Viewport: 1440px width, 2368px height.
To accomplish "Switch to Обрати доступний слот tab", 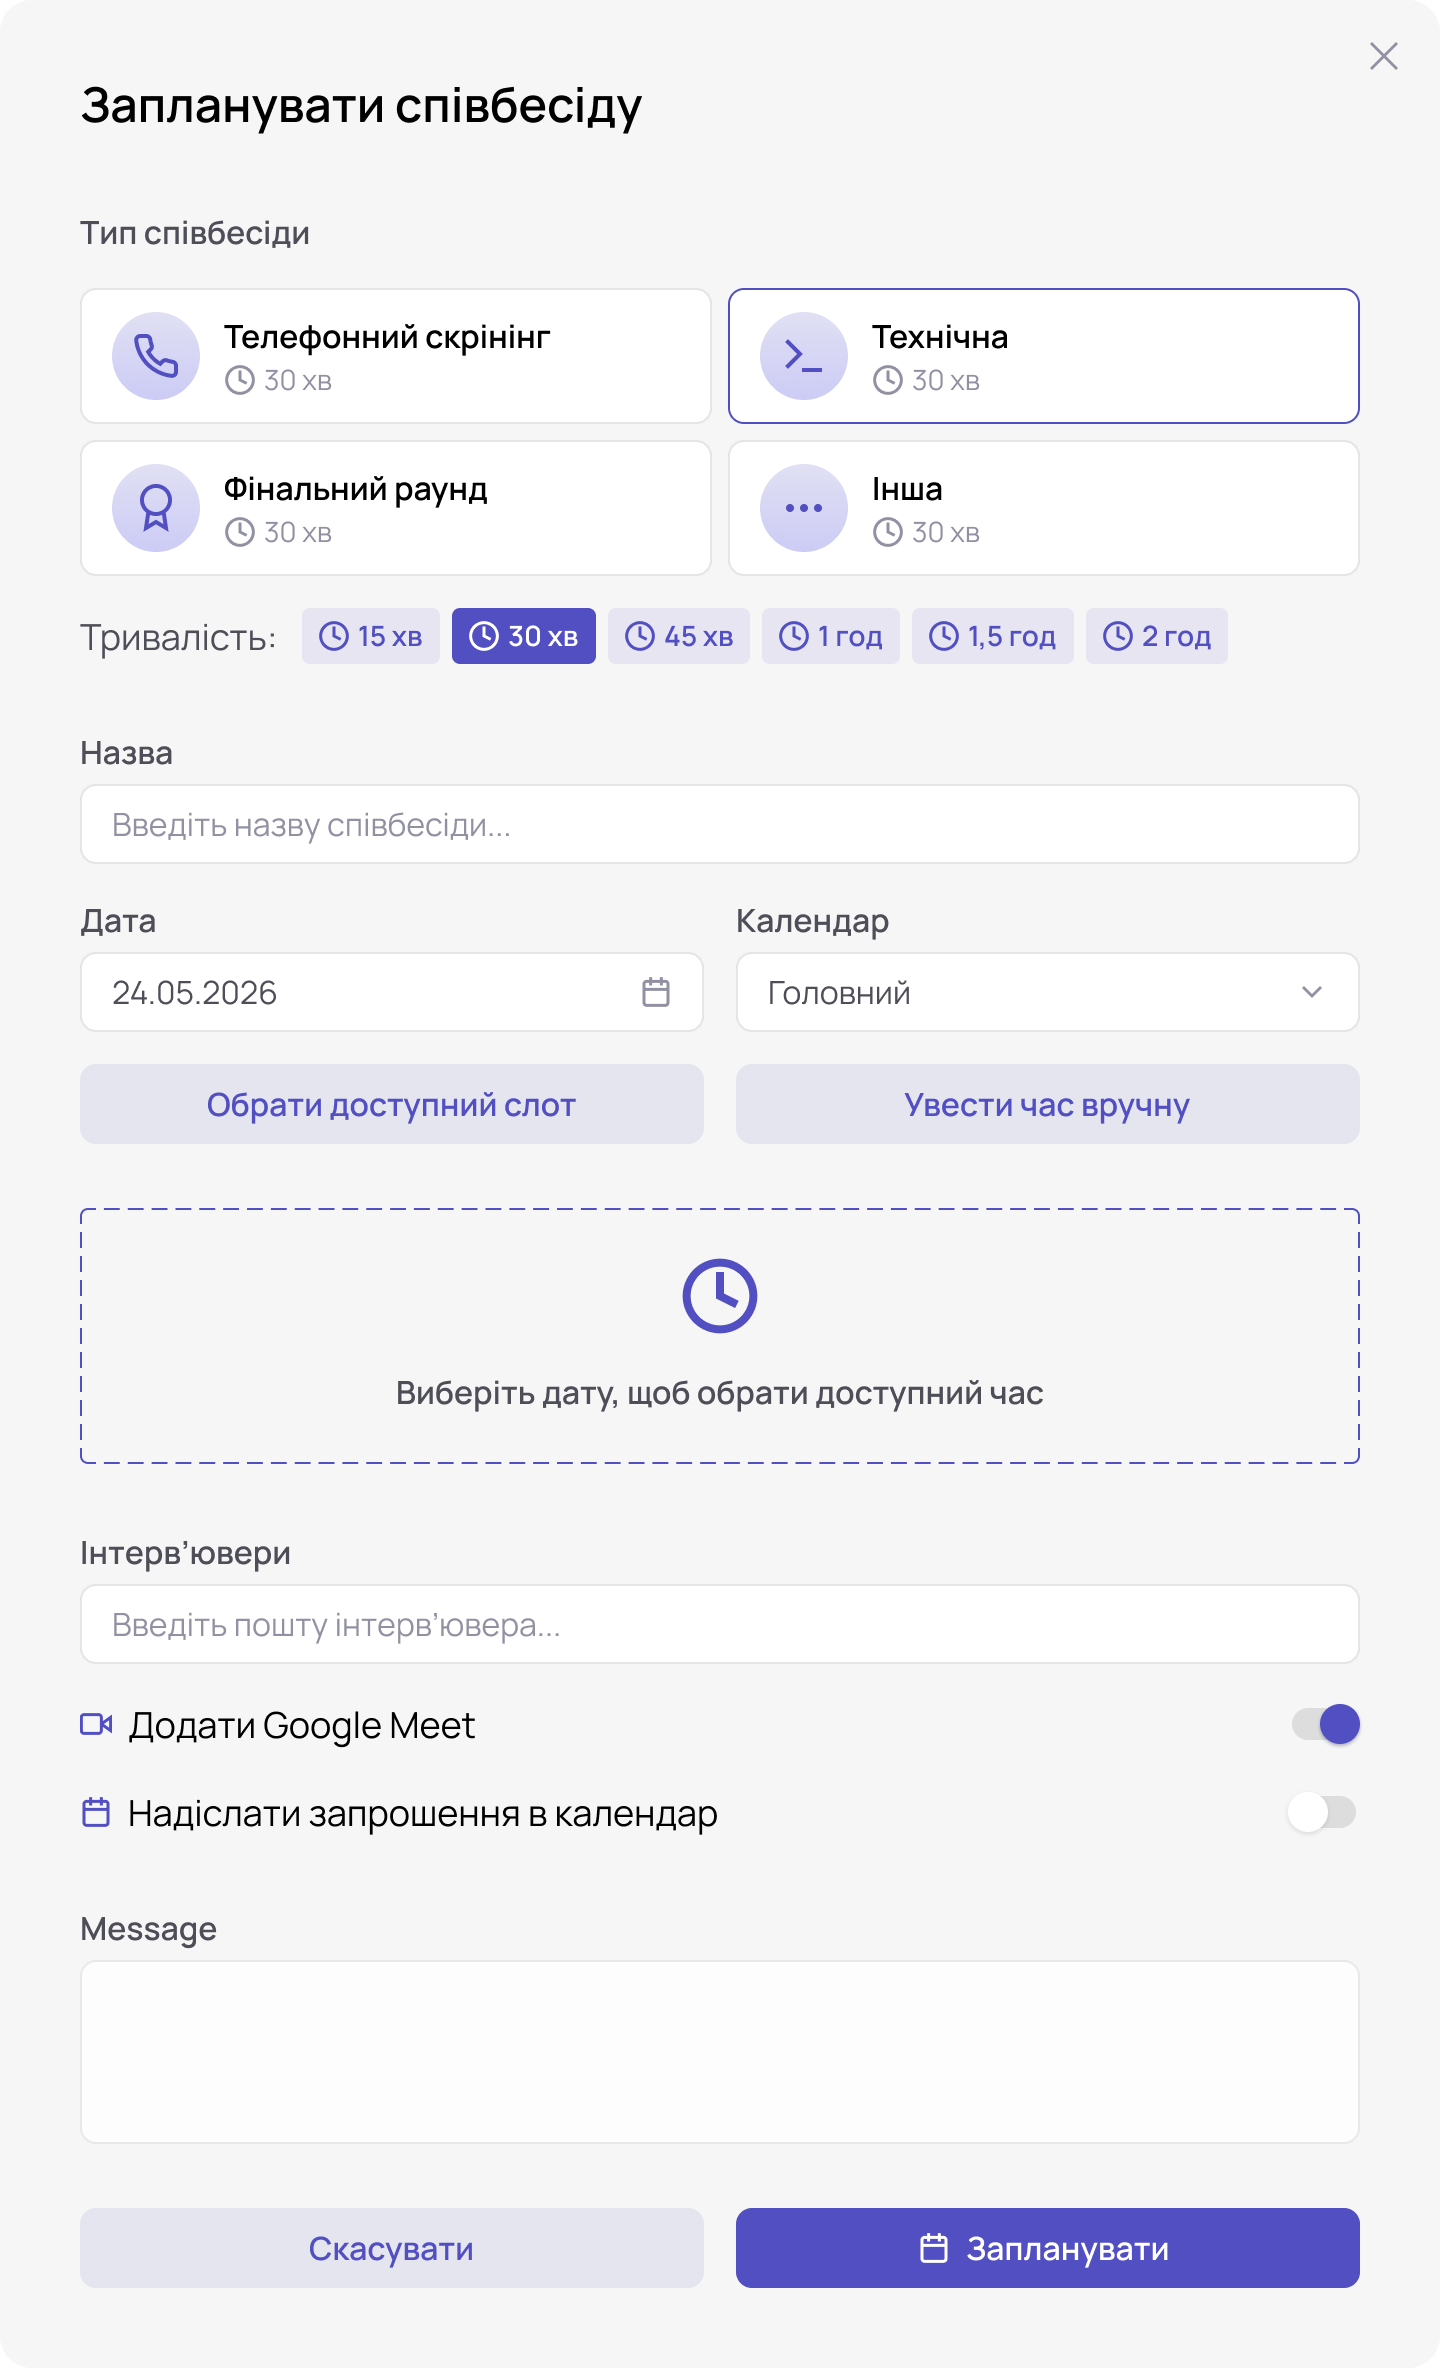I will [x=392, y=1104].
